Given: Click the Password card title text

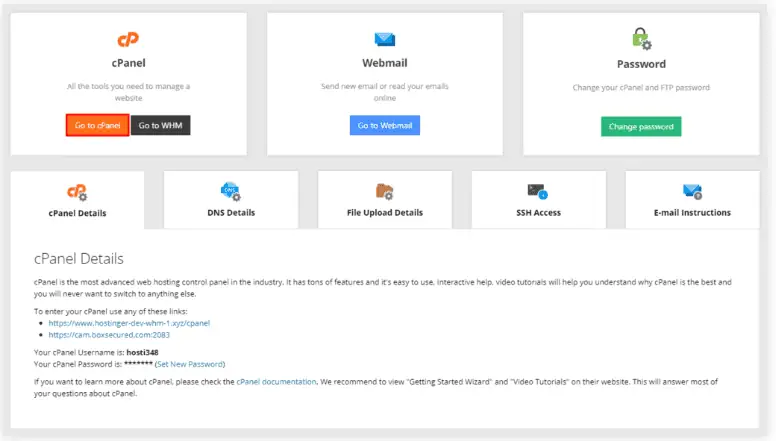Looking at the screenshot, I should click(641, 64).
